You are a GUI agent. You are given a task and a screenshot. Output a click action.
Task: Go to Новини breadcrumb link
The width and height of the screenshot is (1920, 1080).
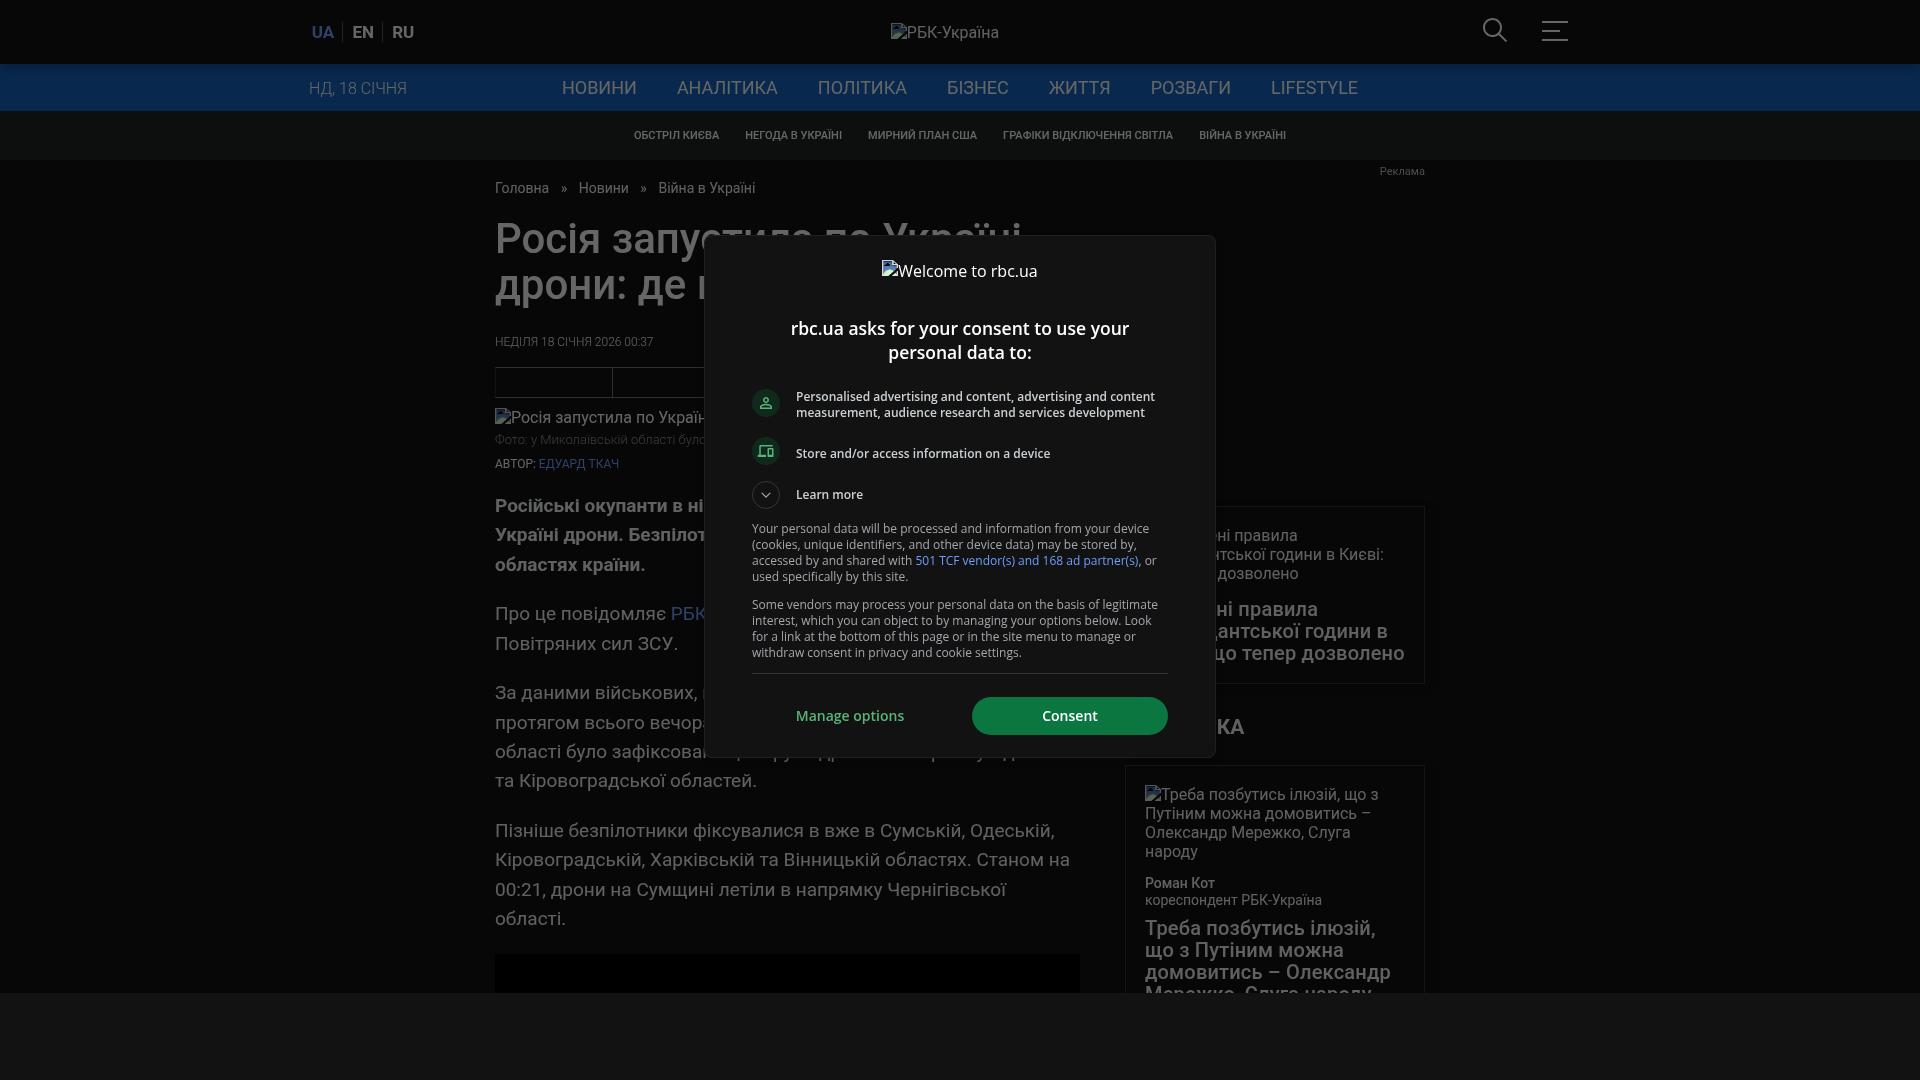coord(603,188)
